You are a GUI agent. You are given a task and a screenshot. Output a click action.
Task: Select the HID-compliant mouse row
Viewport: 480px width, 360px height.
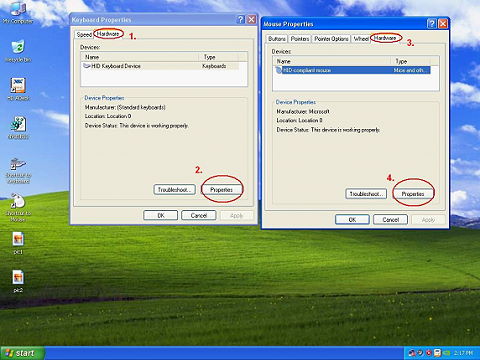click(x=352, y=70)
